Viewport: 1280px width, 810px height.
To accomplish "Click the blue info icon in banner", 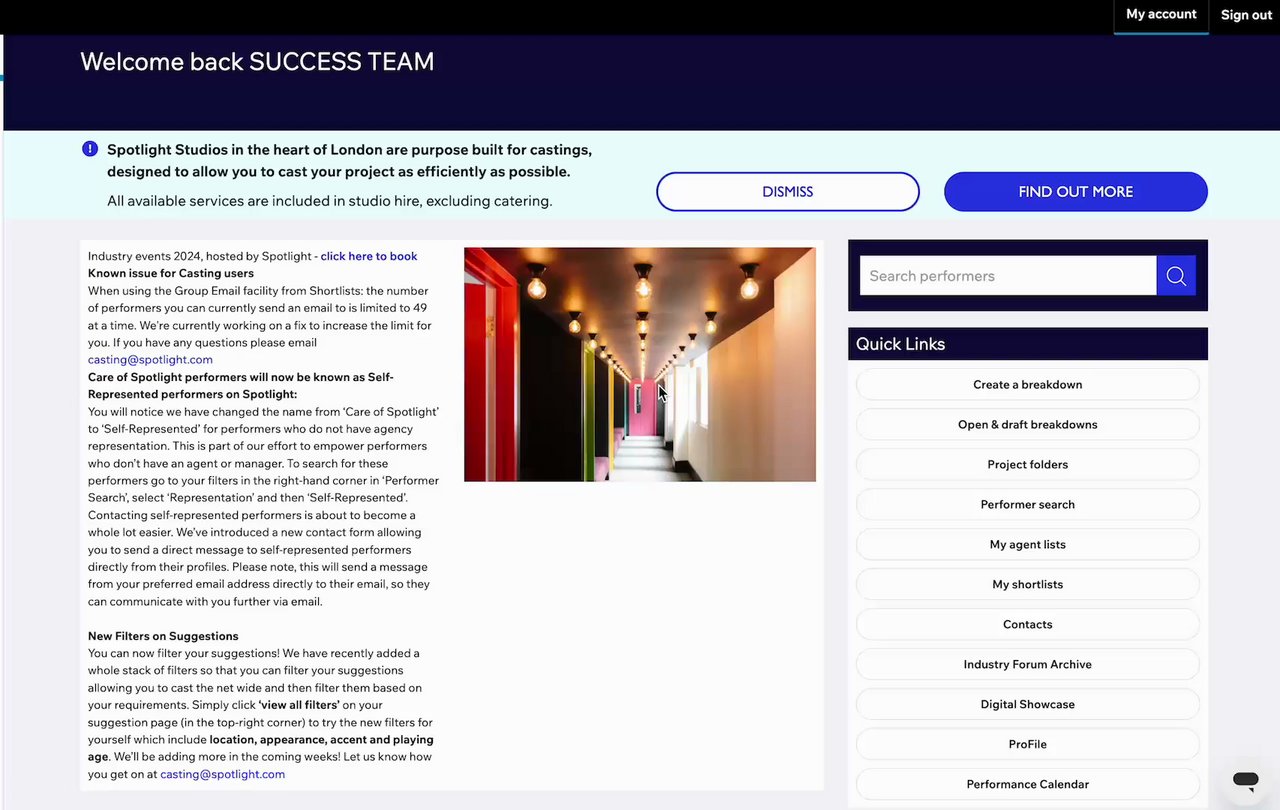I will click(x=90, y=150).
